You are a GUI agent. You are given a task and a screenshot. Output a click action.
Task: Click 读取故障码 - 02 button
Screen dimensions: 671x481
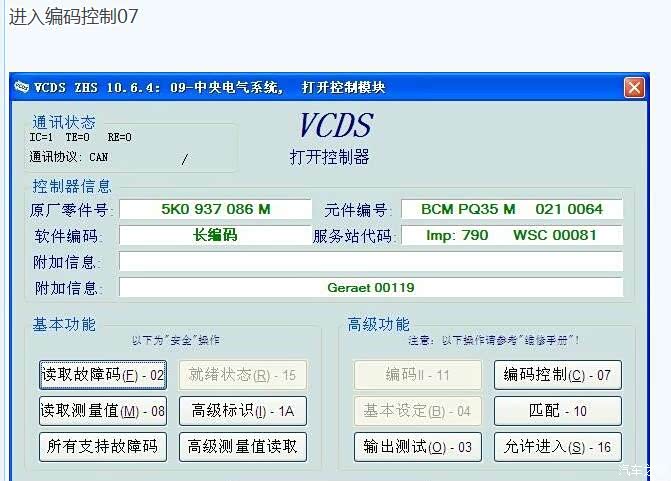pyautogui.click(x=103, y=375)
